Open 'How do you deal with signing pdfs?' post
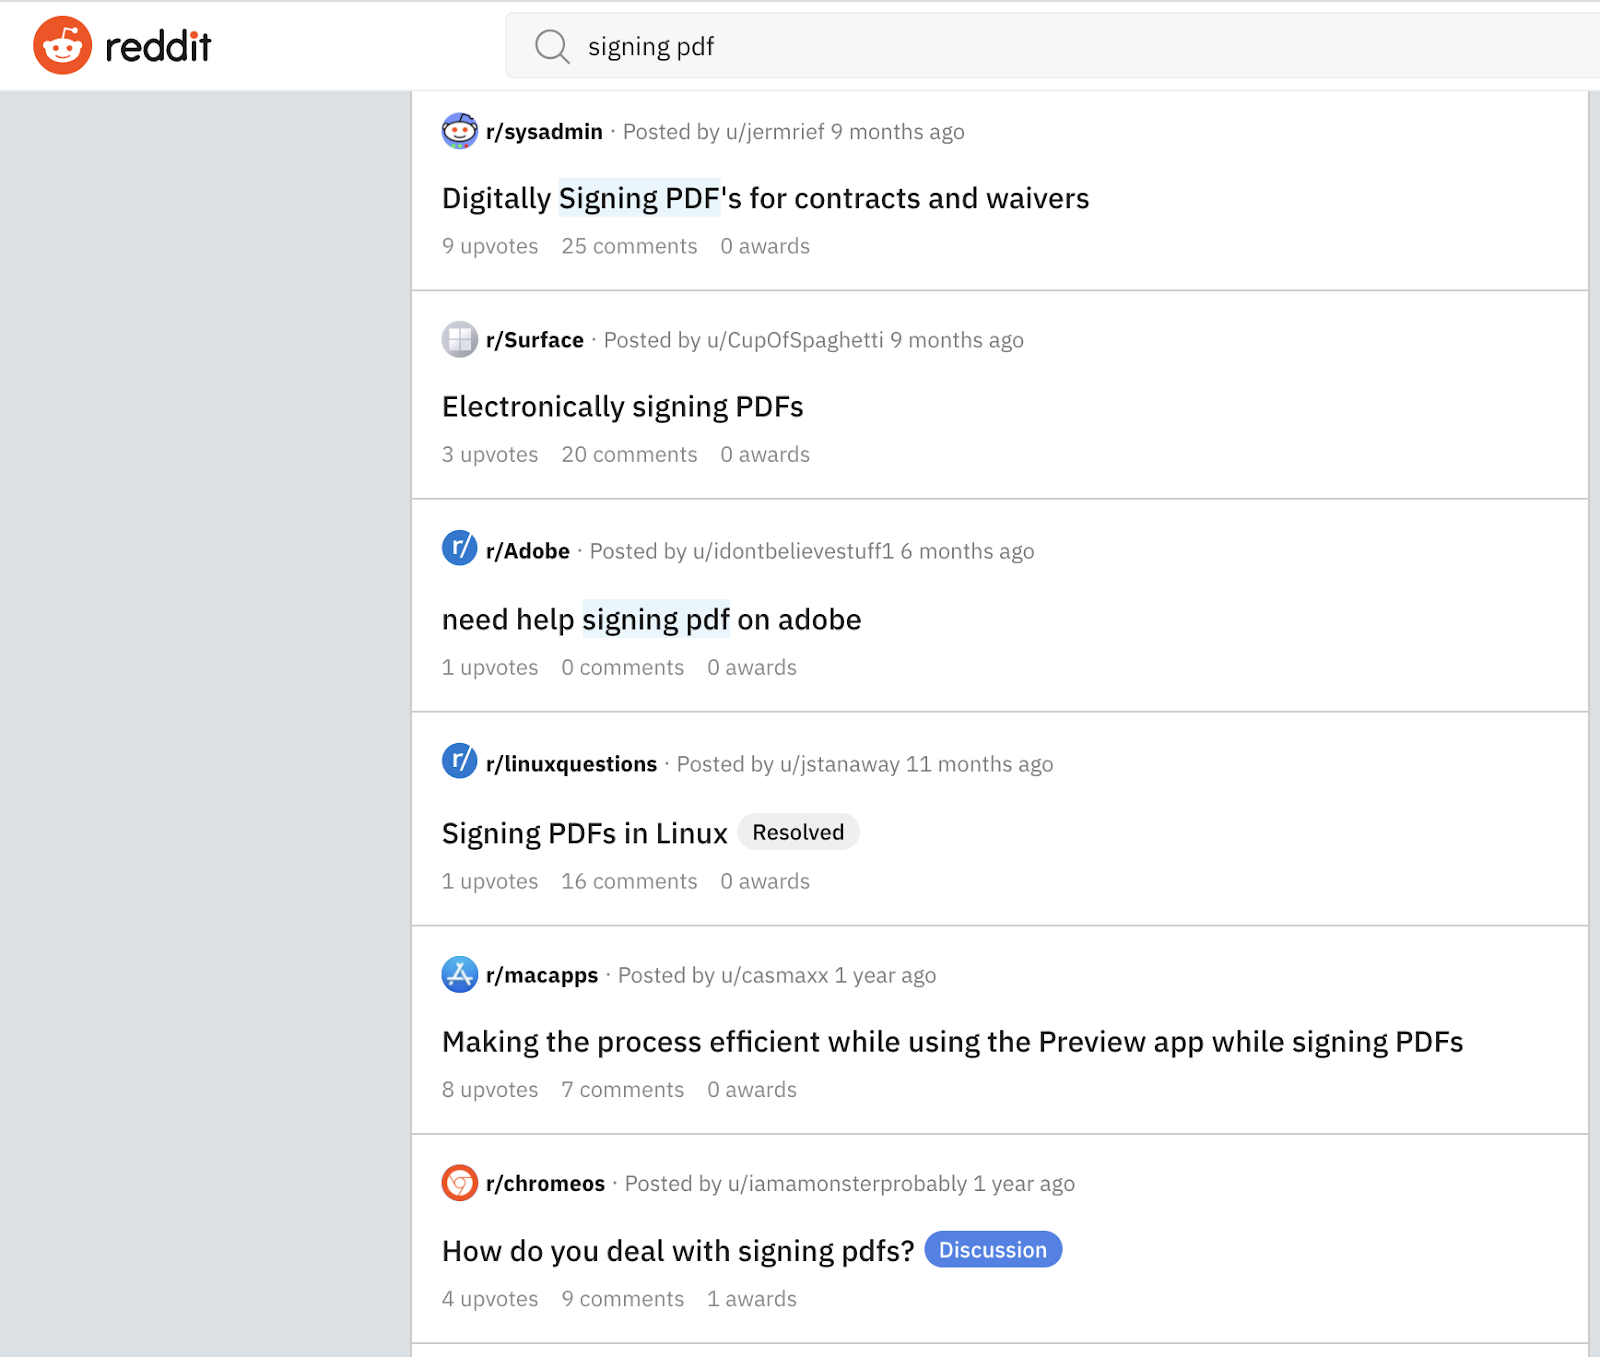The height and width of the screenshot is (1357, 1600). [x=678, y=1251]
